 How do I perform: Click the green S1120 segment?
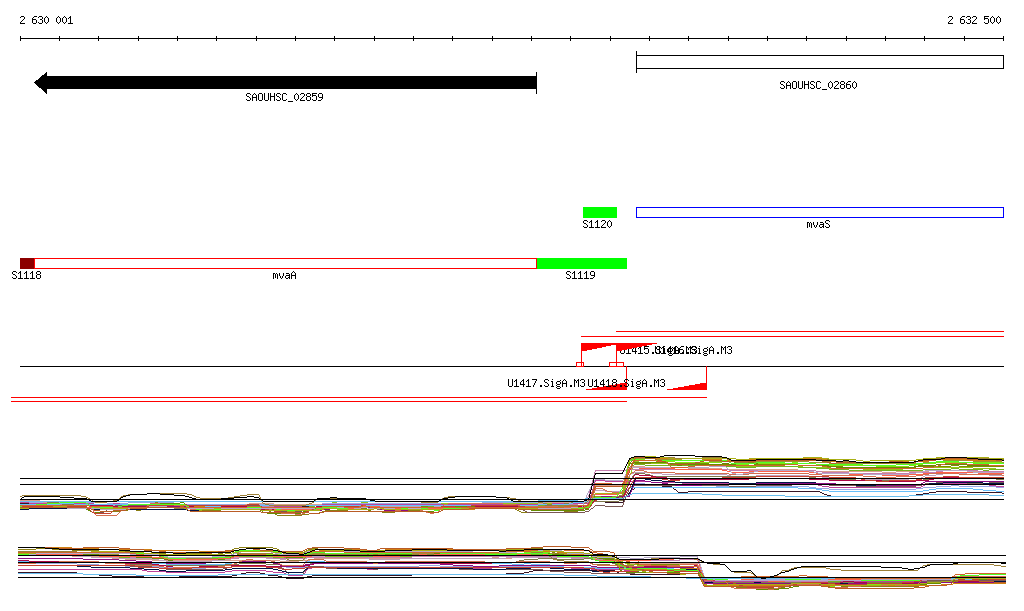point(600,212)
